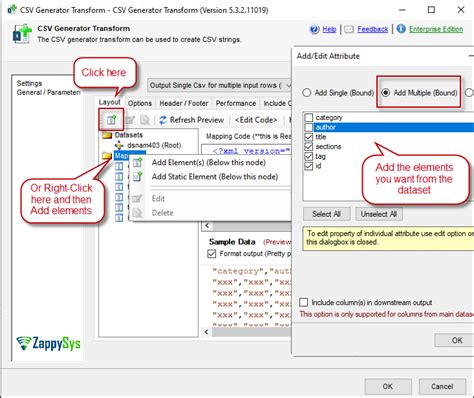The image size is (474, 398).
Task: Click the ZappySys logo
Action: point(49,343)
